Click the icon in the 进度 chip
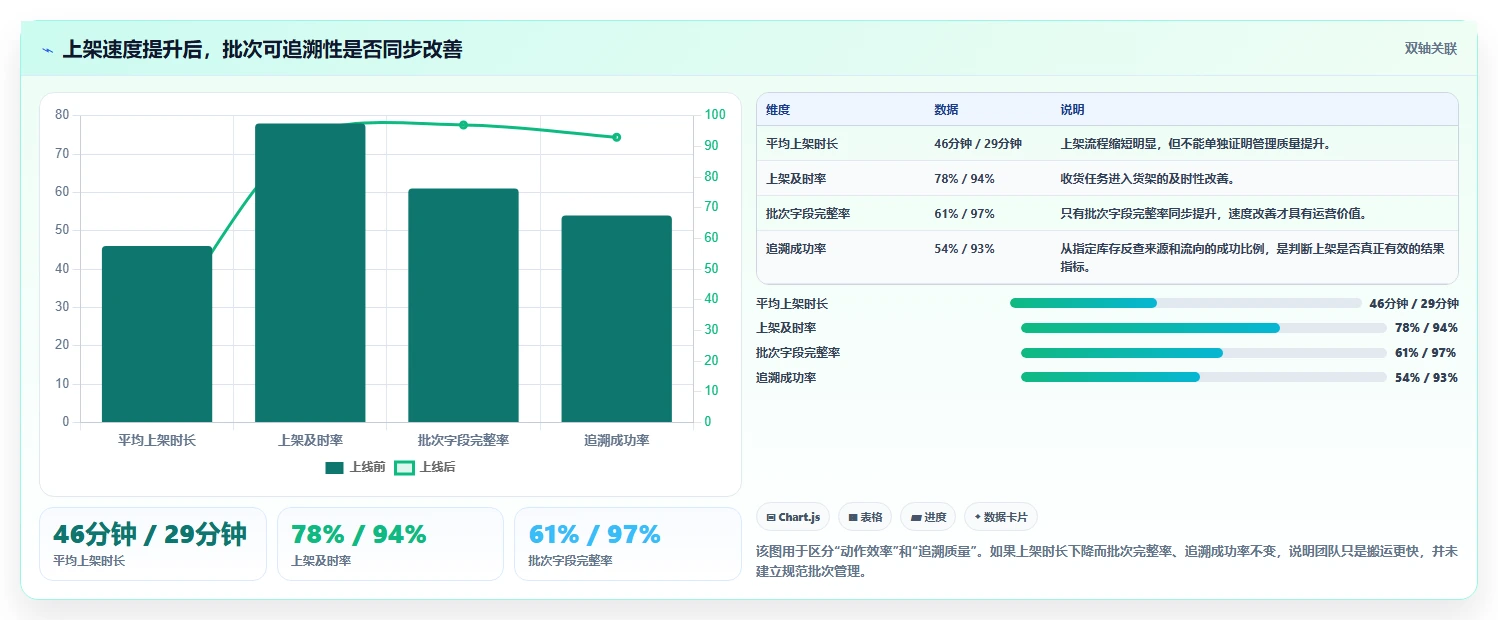Viewport: 1498px width, 620px height. 915,518
